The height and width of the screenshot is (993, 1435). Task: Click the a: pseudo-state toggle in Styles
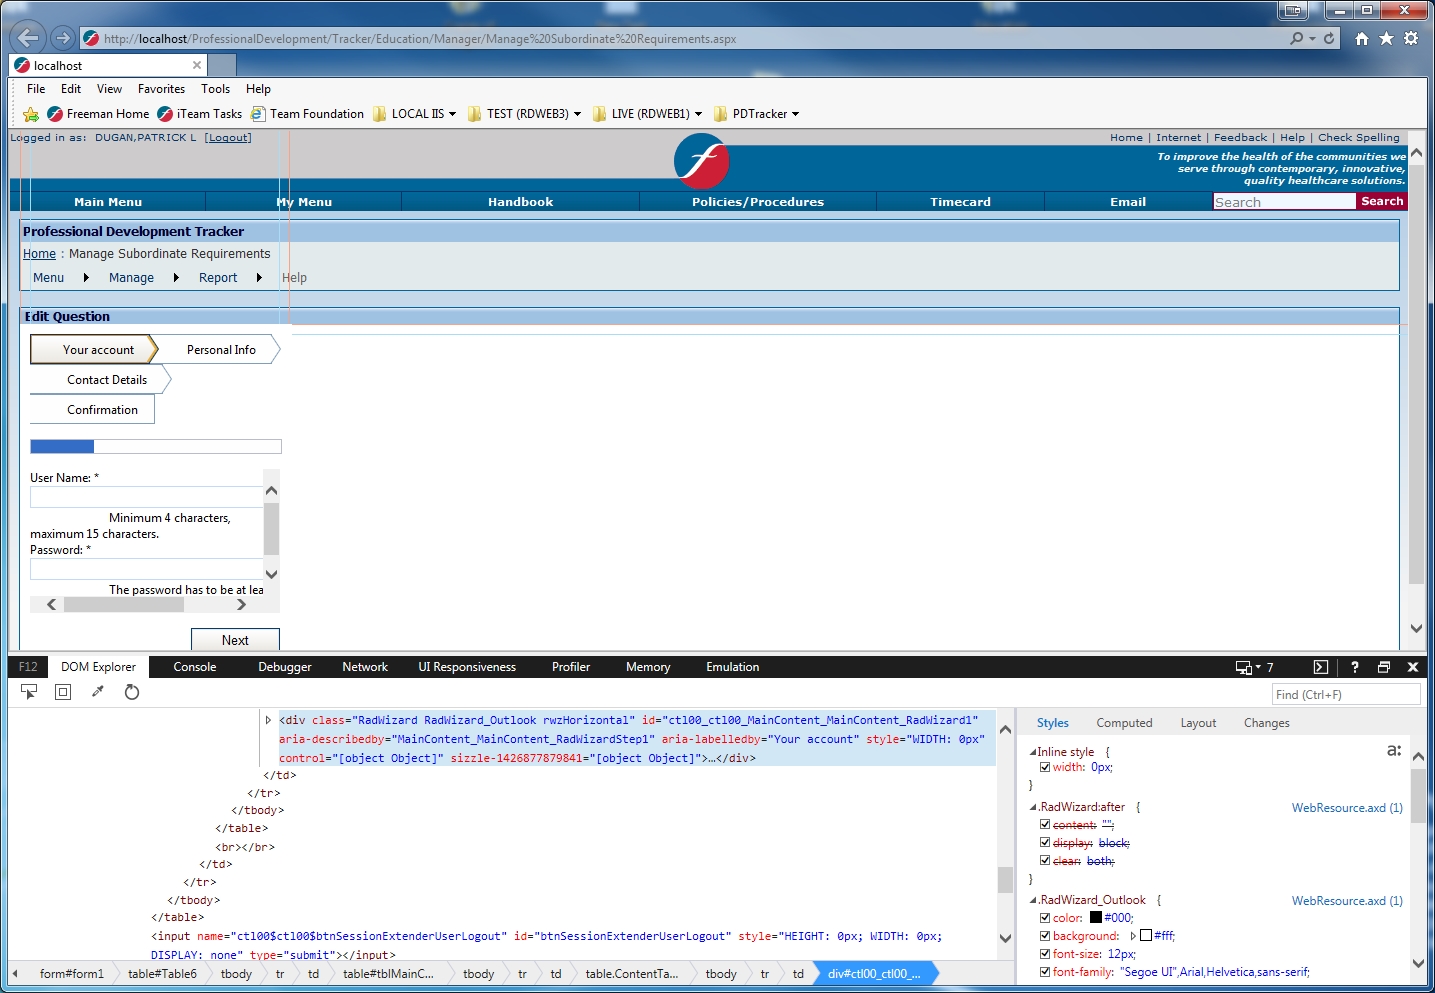(1394, 750)
